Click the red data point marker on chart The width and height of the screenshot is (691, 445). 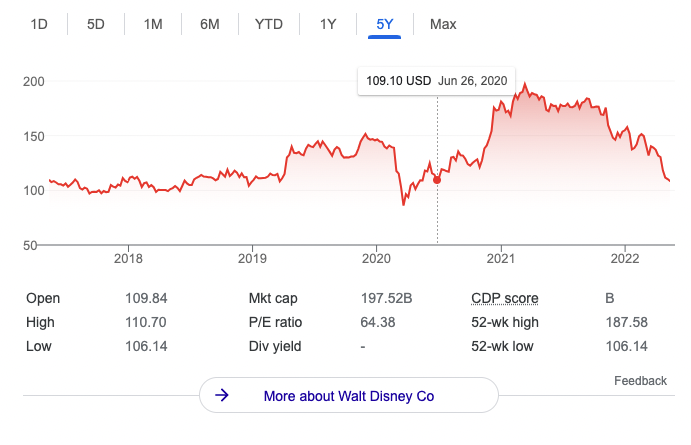tap(437, 179)
